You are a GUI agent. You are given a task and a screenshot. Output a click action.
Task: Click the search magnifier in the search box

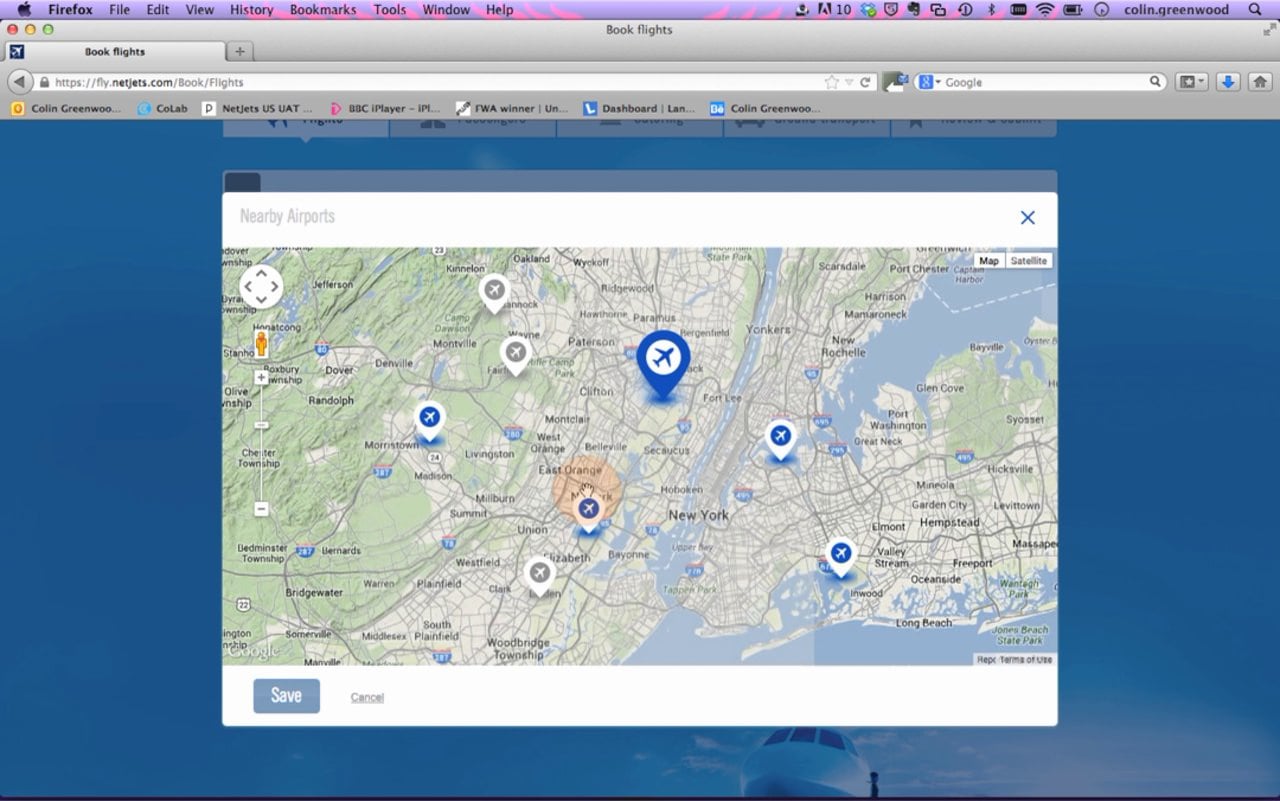coord(1155,82)
